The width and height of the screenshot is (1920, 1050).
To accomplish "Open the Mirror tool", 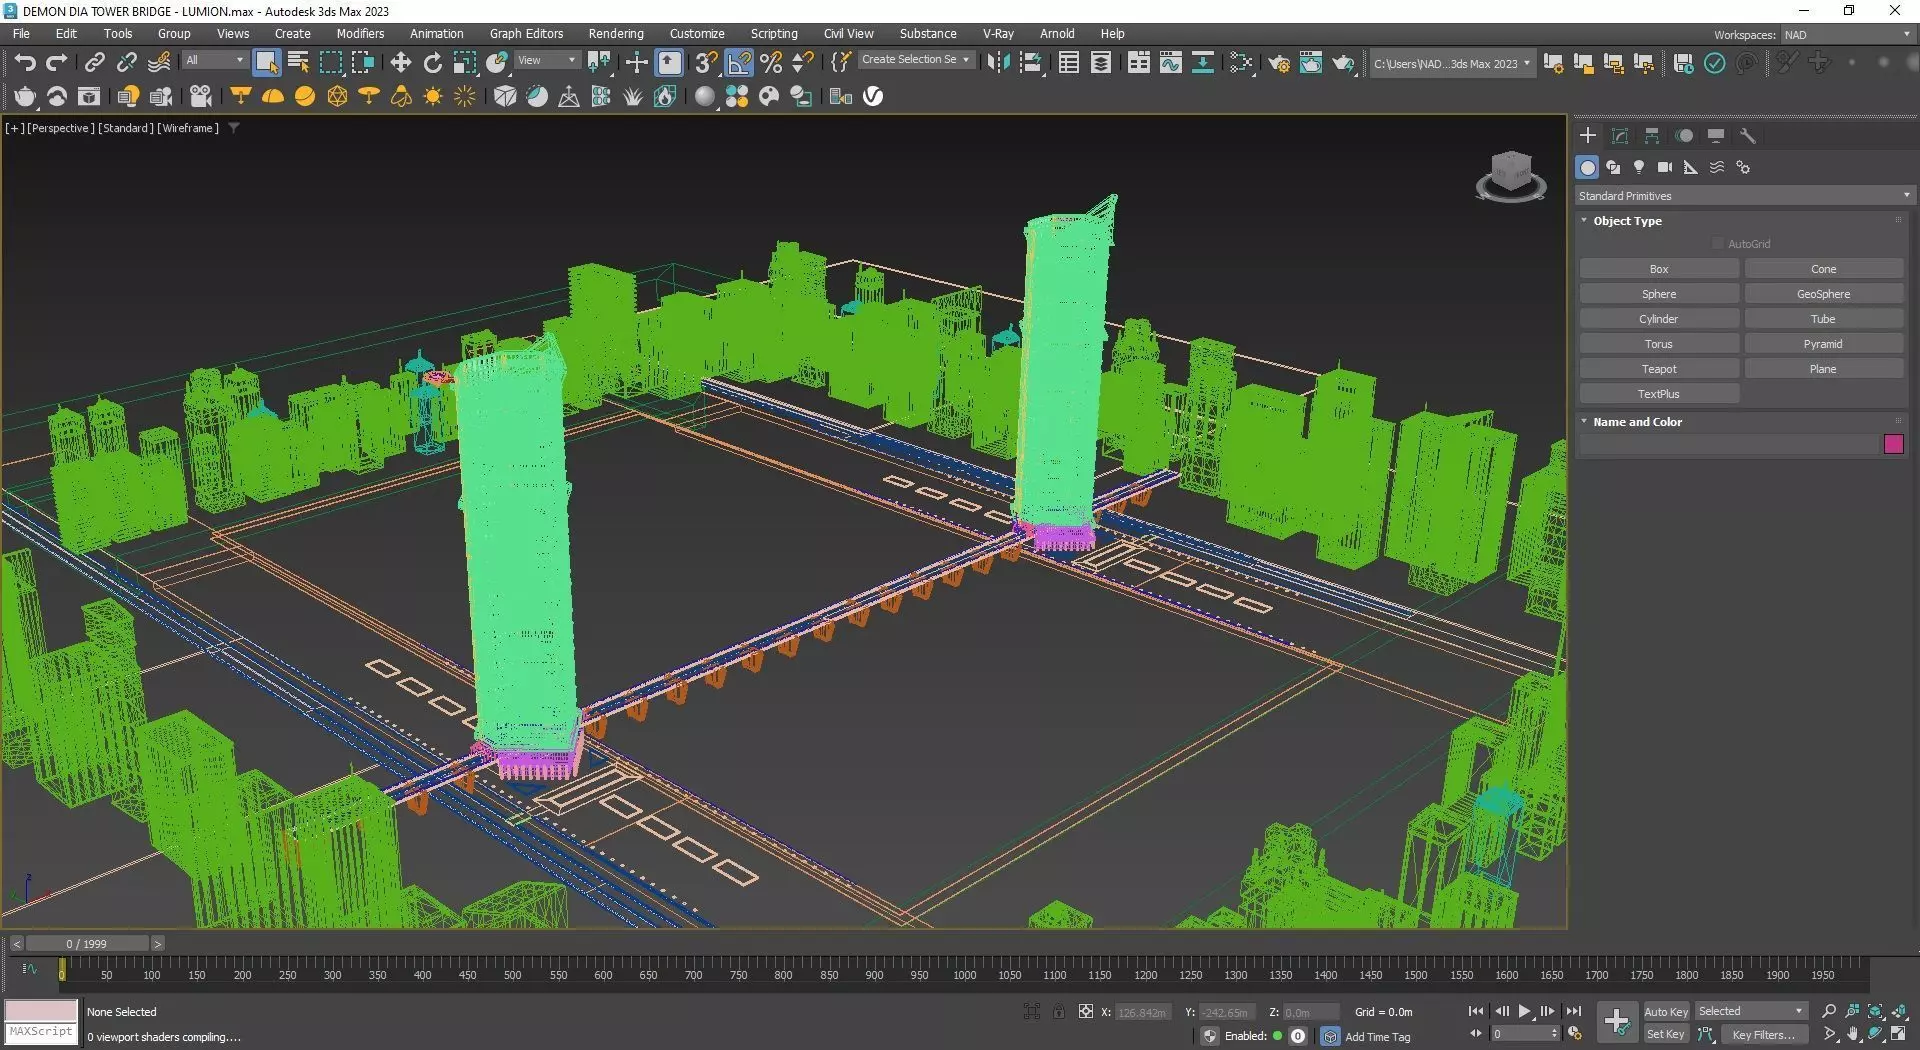I will (997, 63).
